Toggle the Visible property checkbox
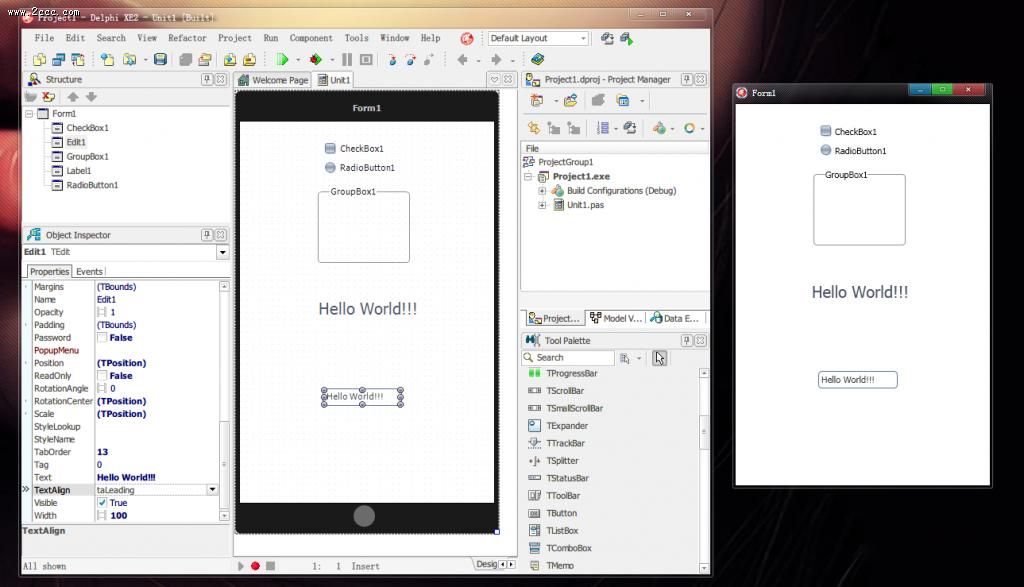Viewport: 1024px width, 587px height. 102,503
